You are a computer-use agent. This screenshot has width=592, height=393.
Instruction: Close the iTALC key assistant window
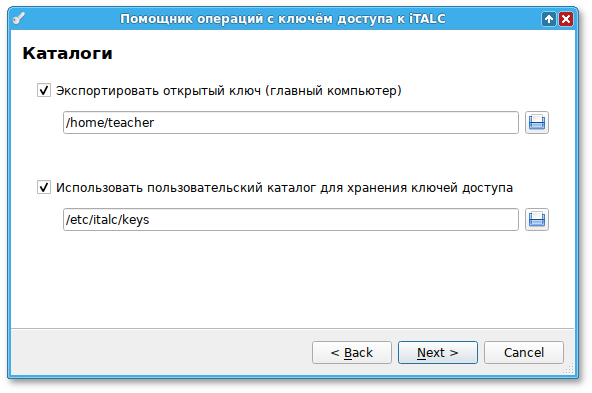pos(566,18)
